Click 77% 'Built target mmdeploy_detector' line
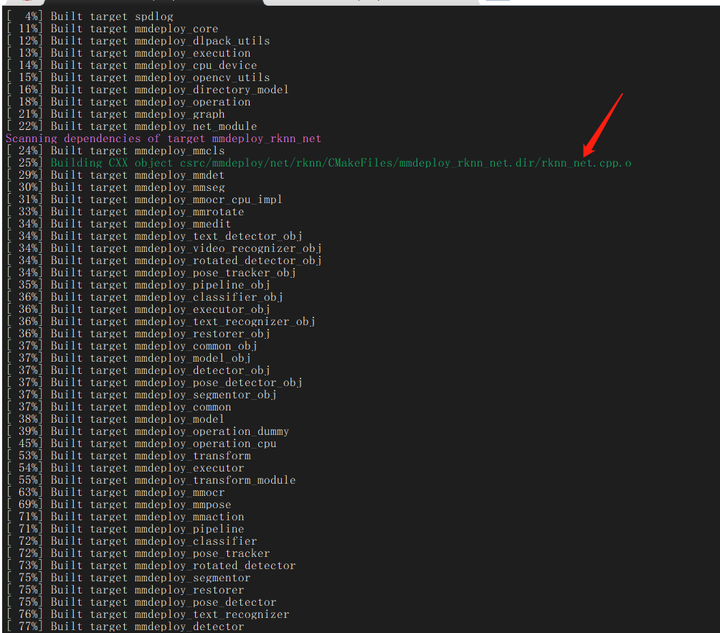This screenshot has height=633, width=720. [125, 626]
